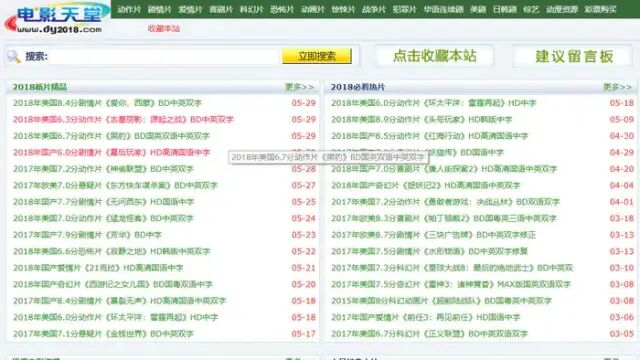The height and width of the screenshot is (360, 640).
Task: Click the 2018必看热片 section heading
Action: pyautogui.click(x=358, y=87)
